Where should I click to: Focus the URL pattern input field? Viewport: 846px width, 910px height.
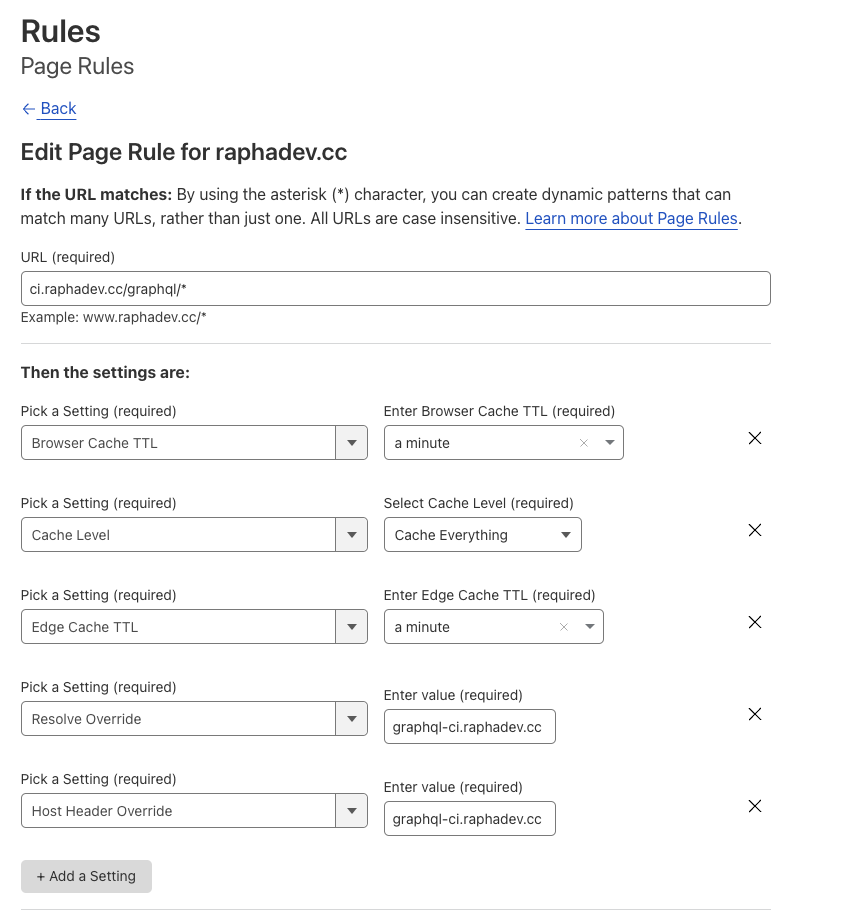395,289
